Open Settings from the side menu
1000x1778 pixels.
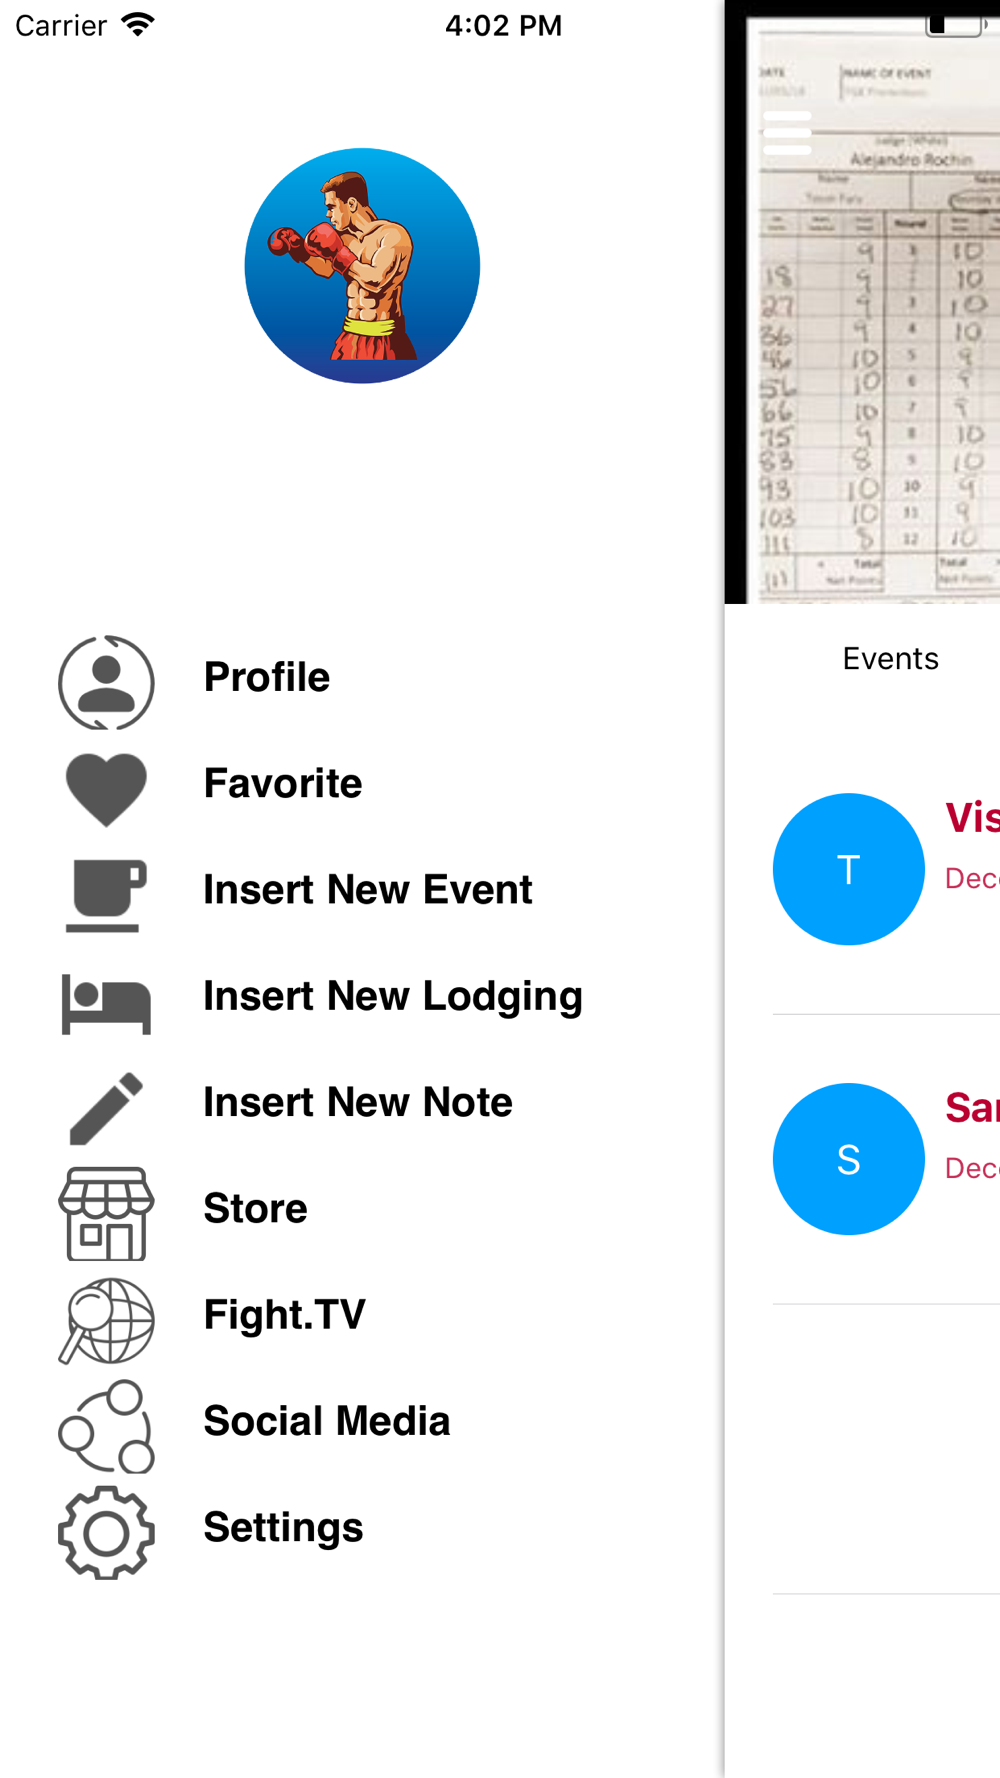[x=283, y=1527]
